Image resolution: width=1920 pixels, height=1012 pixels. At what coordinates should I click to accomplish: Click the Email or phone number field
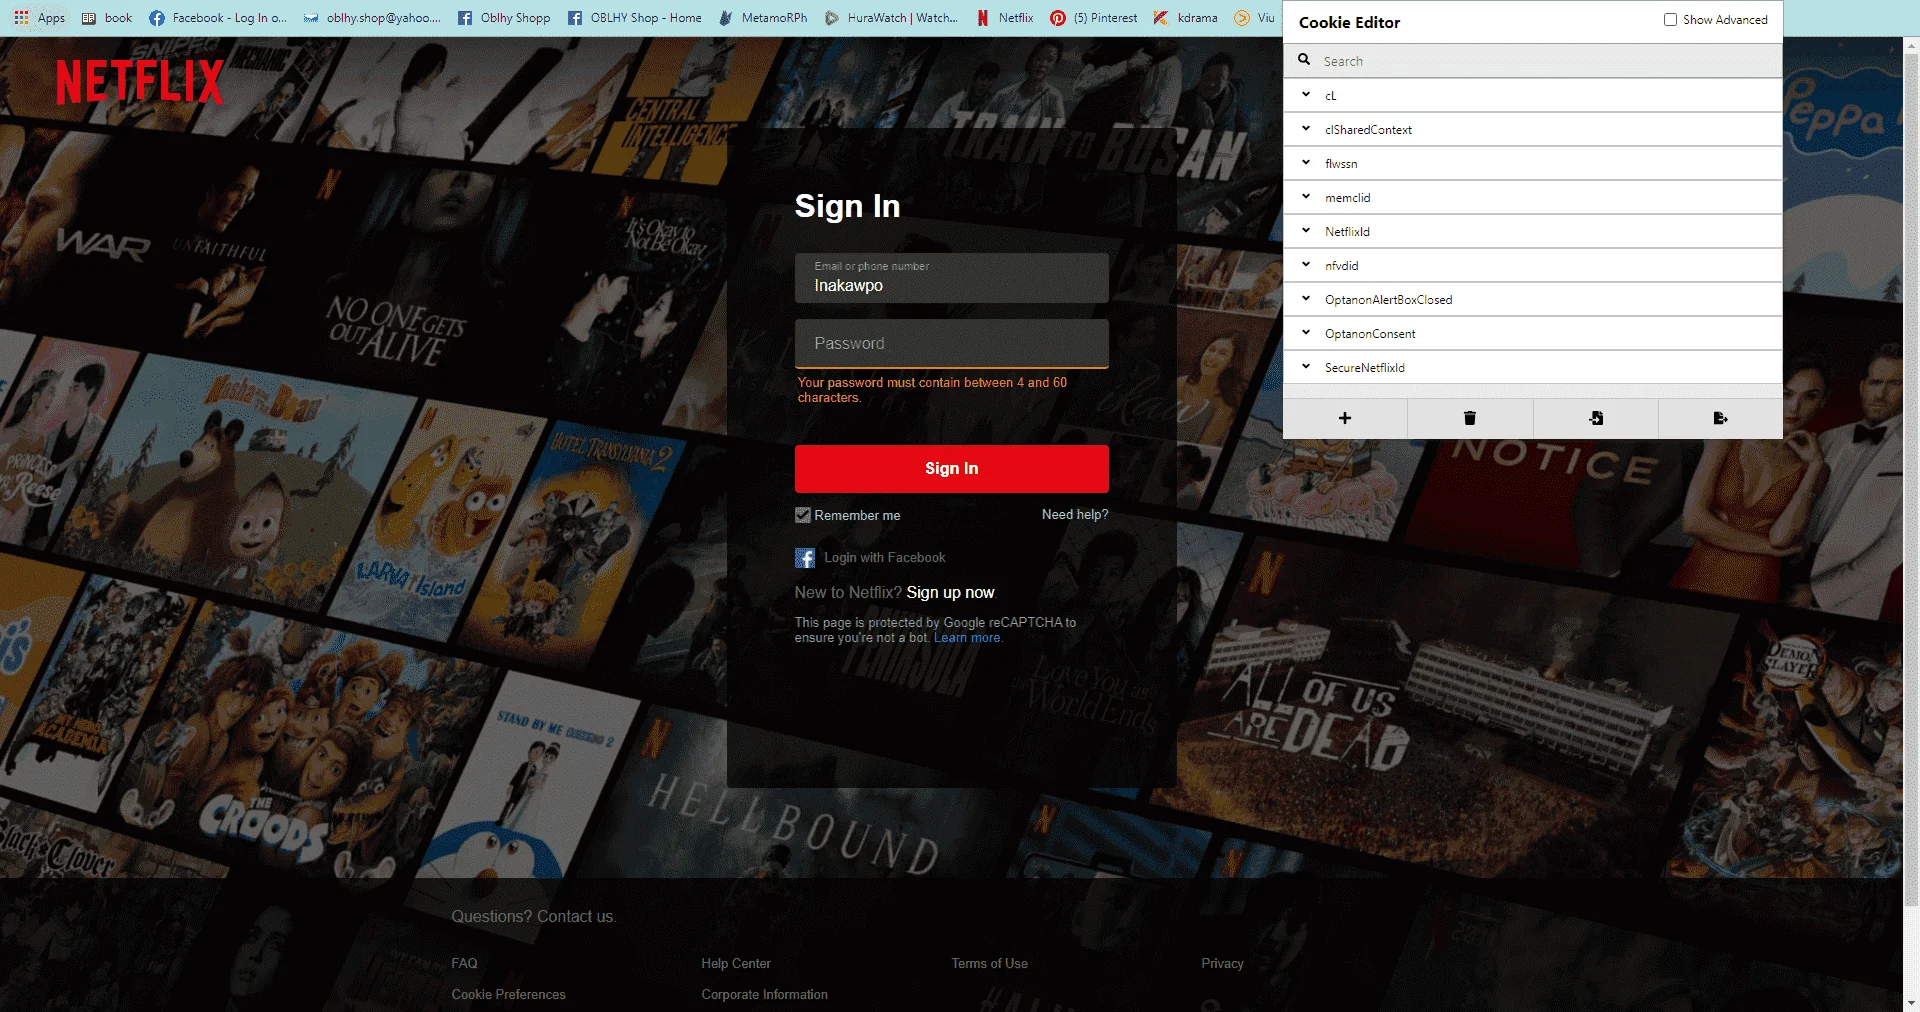(x=951, y=278)
